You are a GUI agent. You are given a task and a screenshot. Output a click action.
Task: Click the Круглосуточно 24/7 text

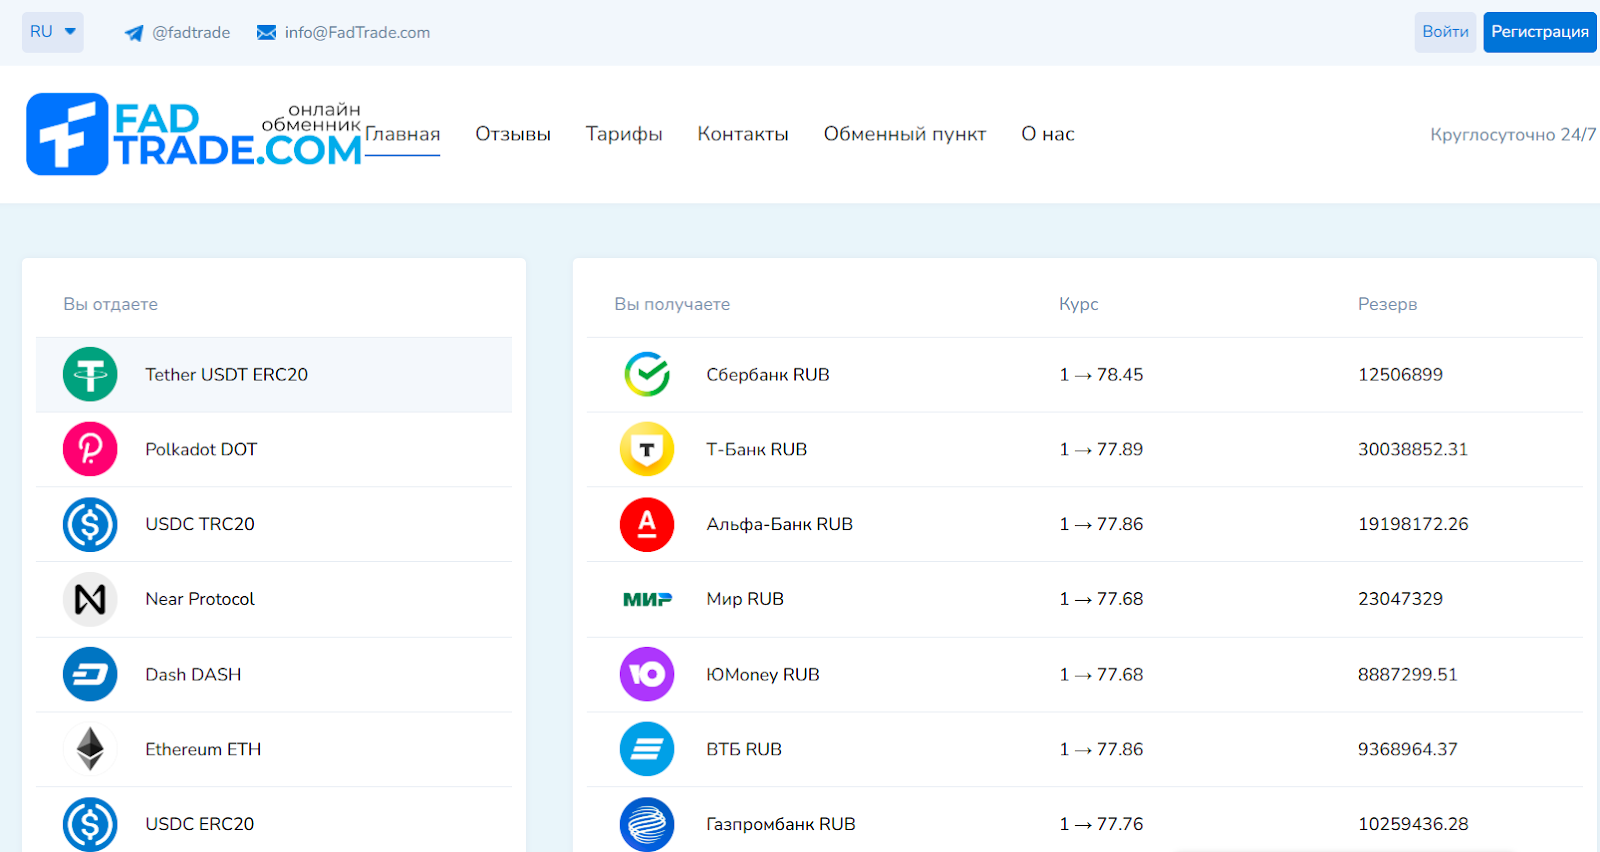[x=1513, y=134]
